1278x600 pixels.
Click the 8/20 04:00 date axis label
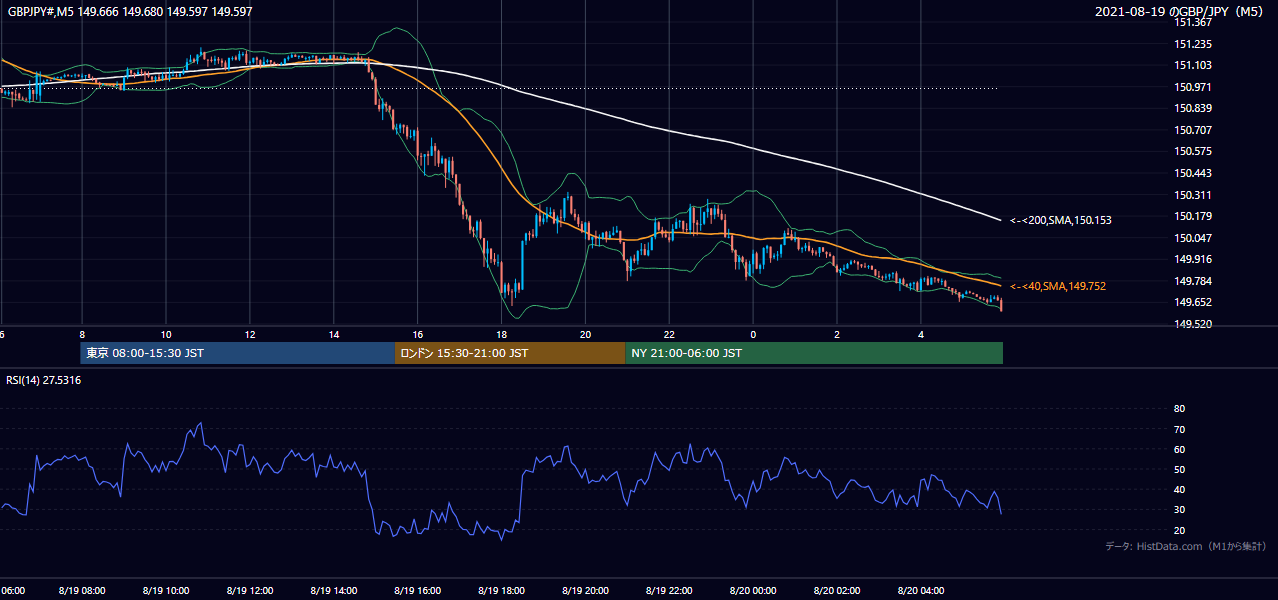920,591
